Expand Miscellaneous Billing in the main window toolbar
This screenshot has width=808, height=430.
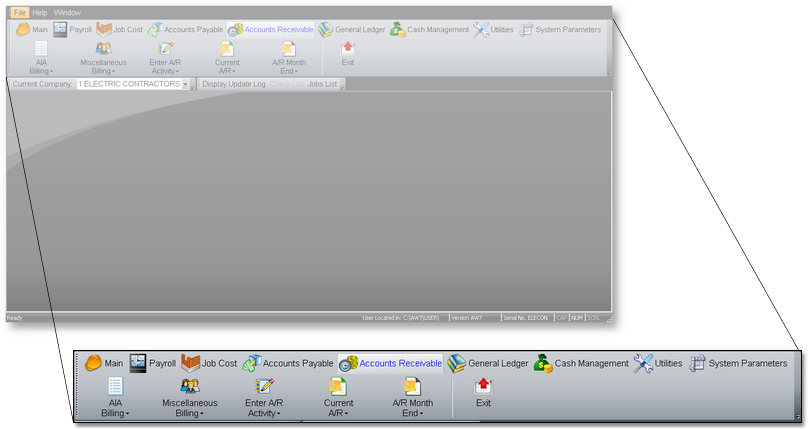point(103,58)
